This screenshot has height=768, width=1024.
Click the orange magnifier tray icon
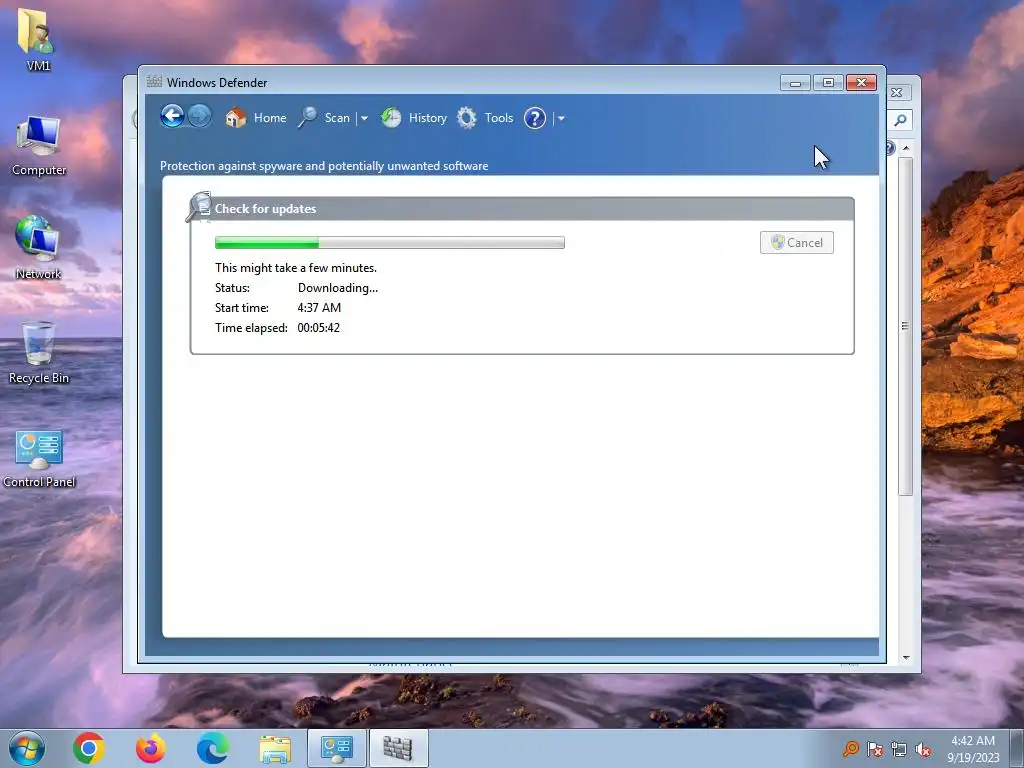pyautogui.click(x=850, y=749)
